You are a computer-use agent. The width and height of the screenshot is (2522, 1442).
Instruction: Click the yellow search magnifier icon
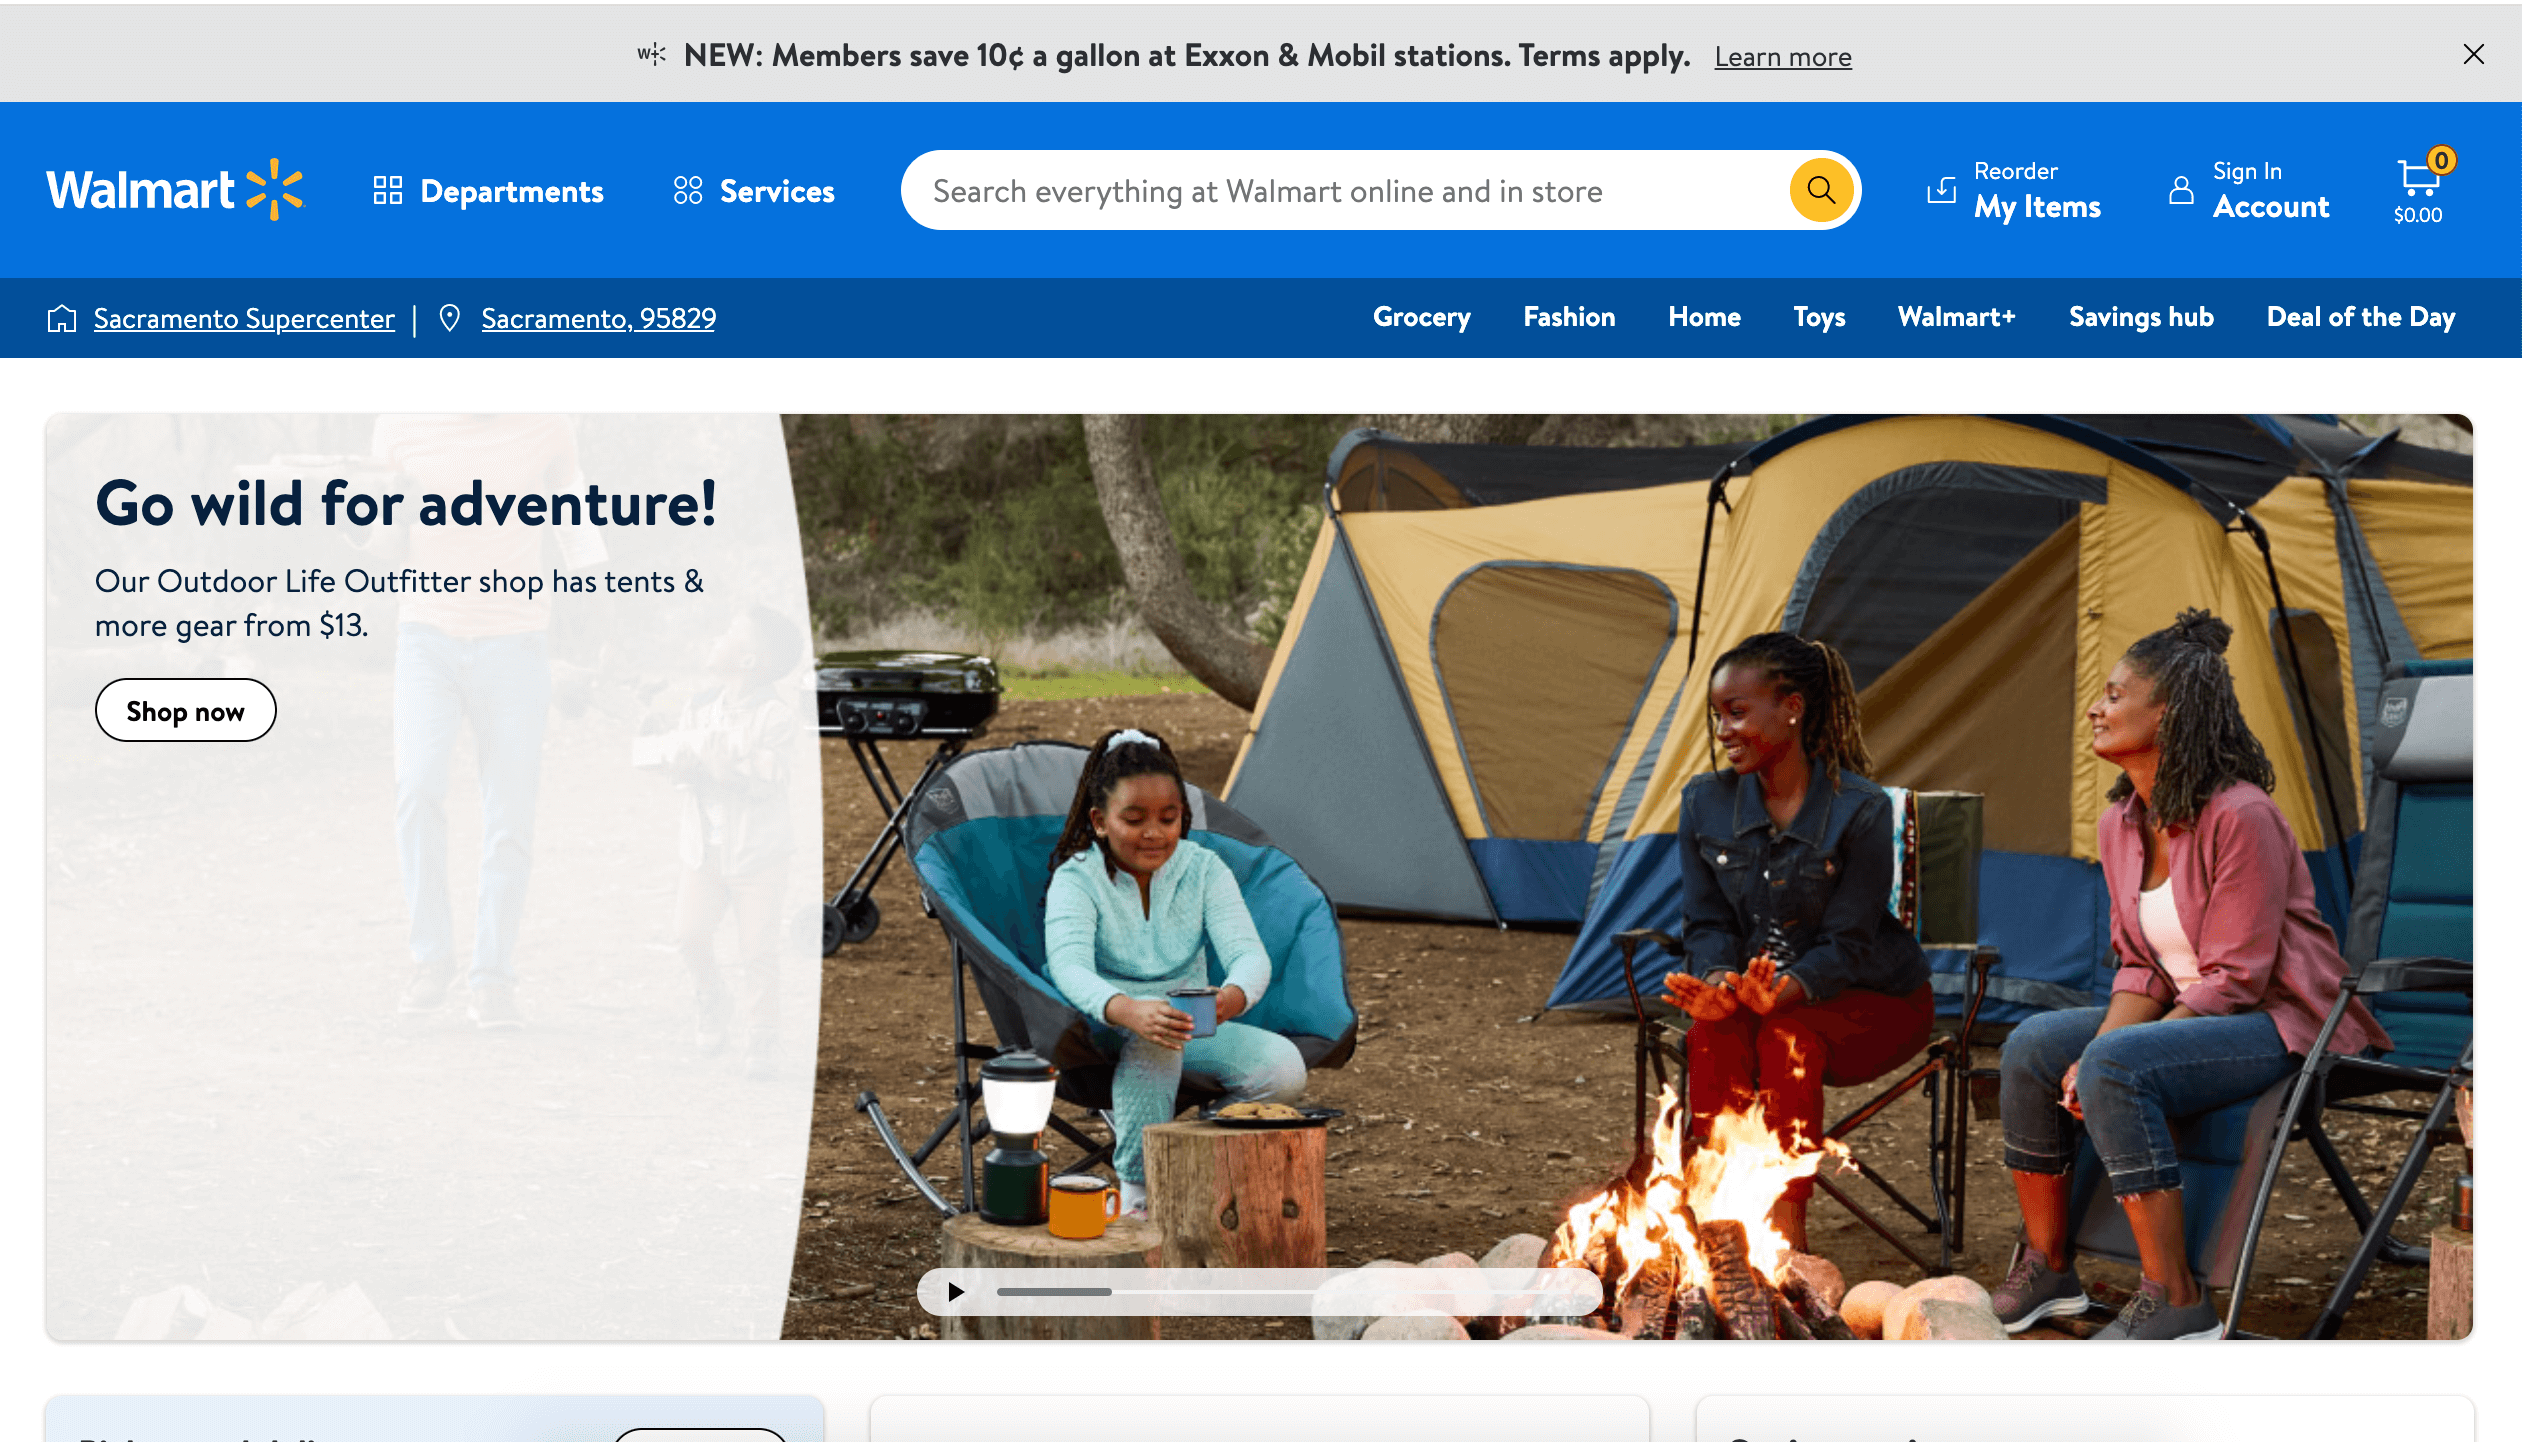[x=1821, y=190]
